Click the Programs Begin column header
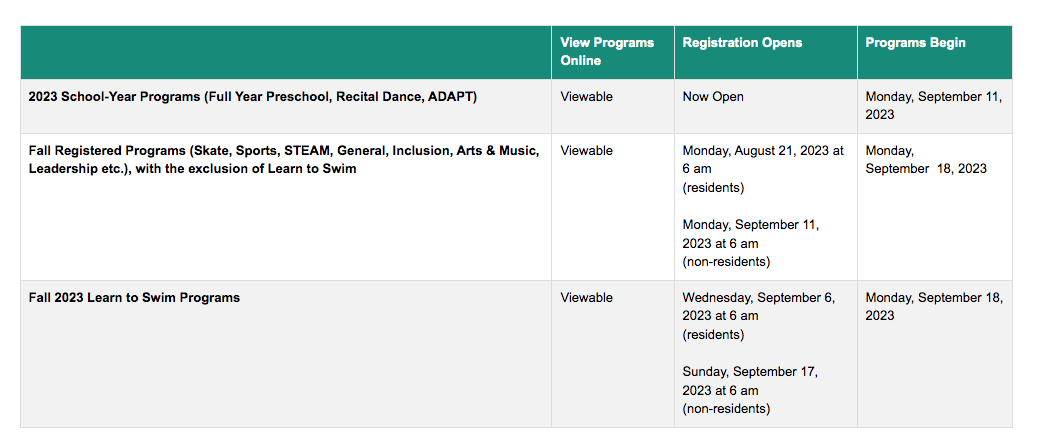The width and height of the screenshot is (1040, 442). [x=915, y=42]
